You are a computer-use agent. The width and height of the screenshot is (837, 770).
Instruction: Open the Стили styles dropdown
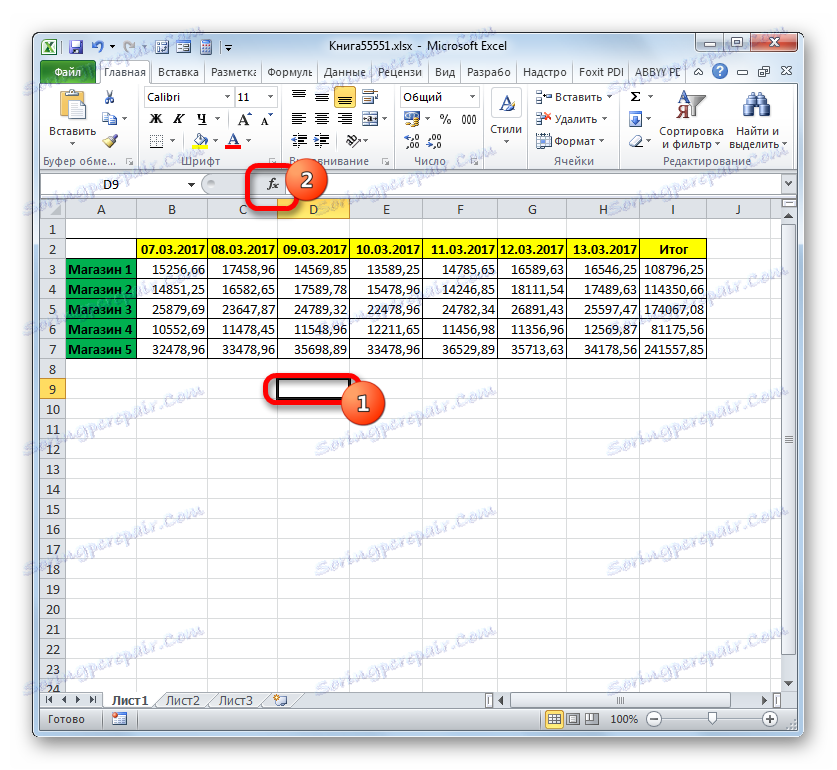[506, 117]
